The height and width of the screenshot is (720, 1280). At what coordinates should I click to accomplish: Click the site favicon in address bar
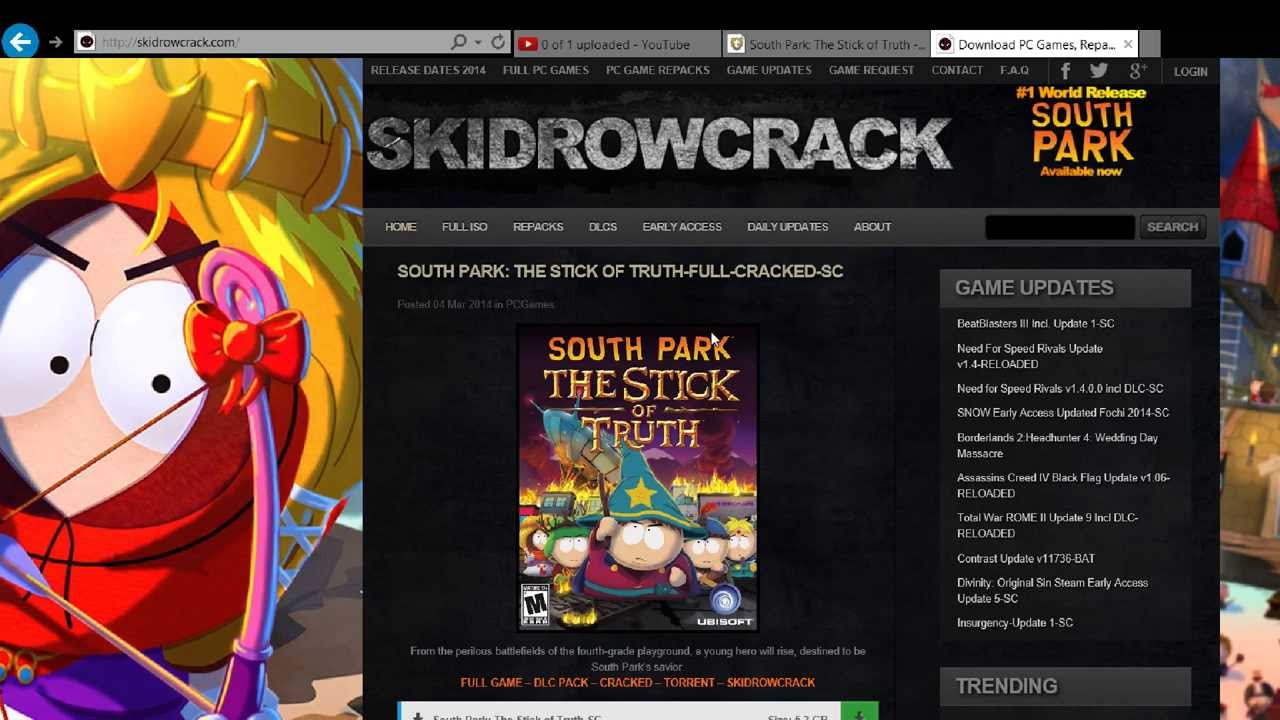click(x=86, y=42)
